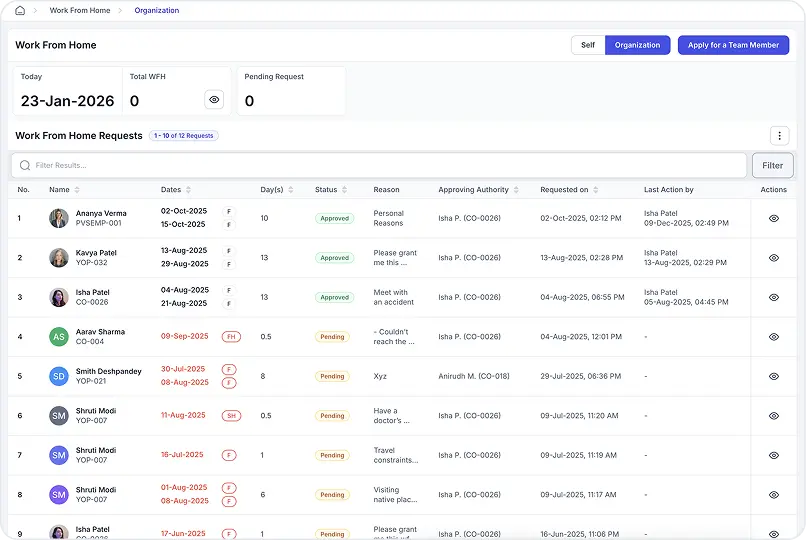Click the search magnifier icon in filter box
806x540 pixels.
click(x=25, y=166)
